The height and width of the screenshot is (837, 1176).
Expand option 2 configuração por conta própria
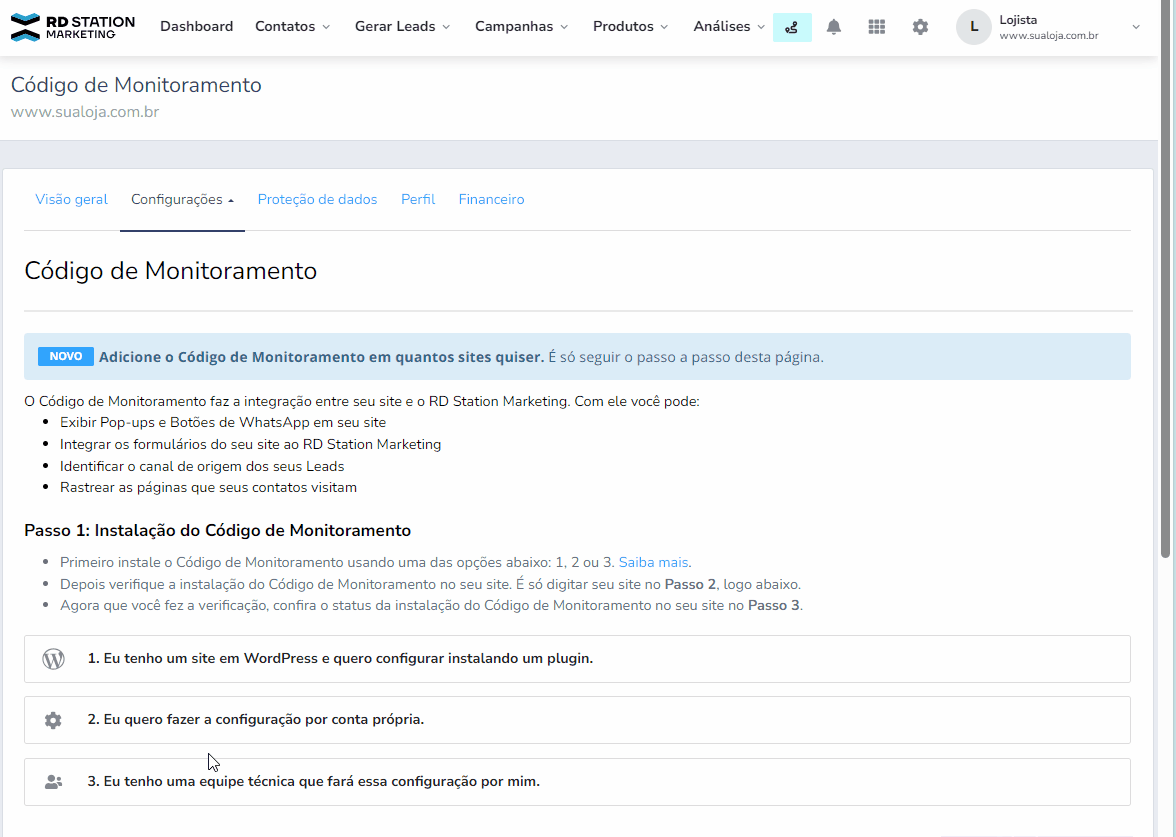[x=577, y=720]
